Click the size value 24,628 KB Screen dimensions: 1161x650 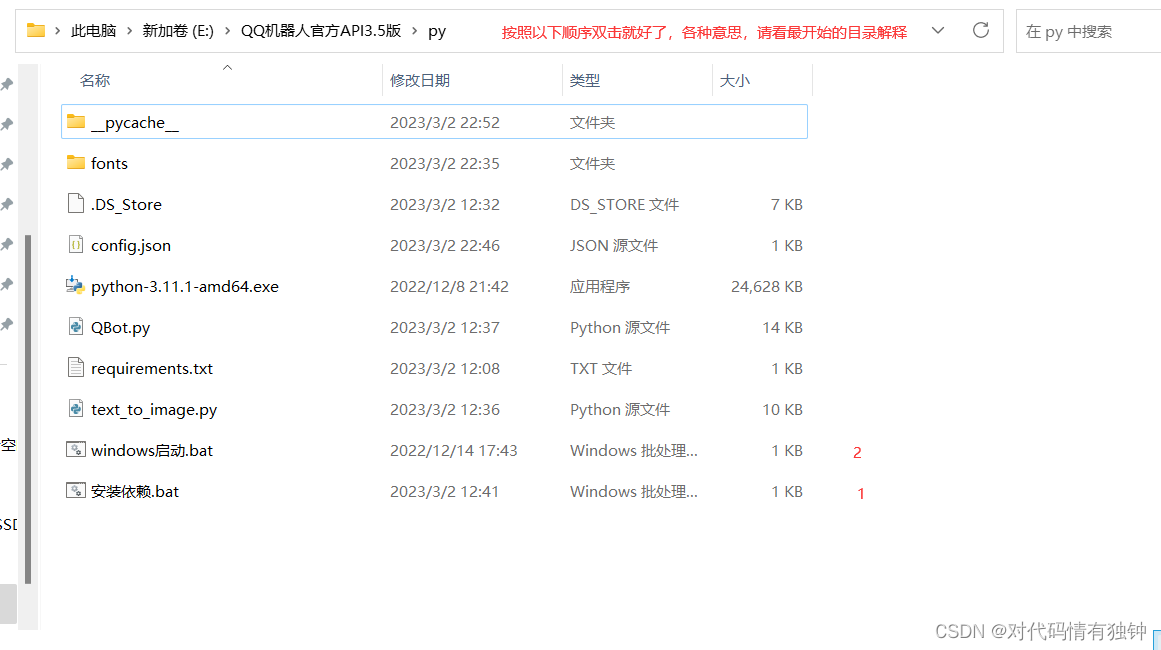click(x=766, y=287)
